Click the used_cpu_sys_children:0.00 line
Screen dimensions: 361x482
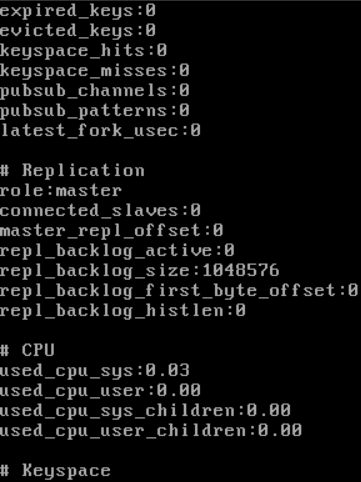(x=145, y=412)
